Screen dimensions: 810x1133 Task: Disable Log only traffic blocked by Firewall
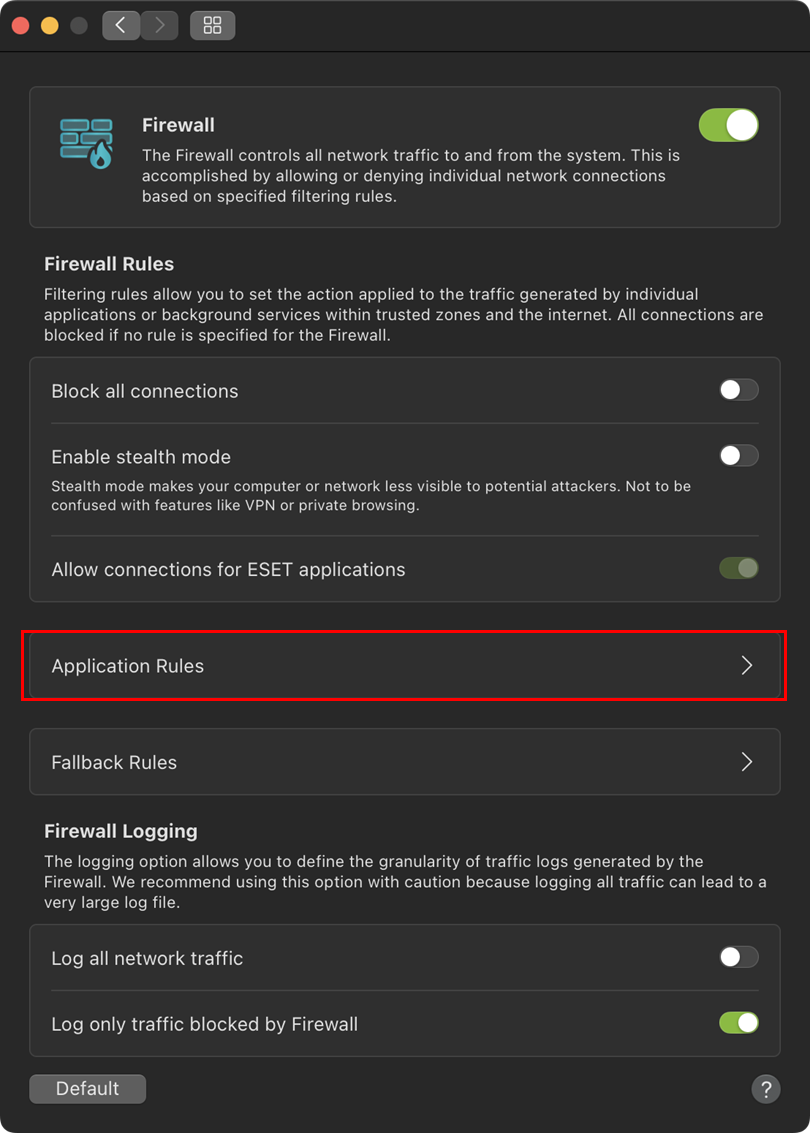[x=738, y=1023]
